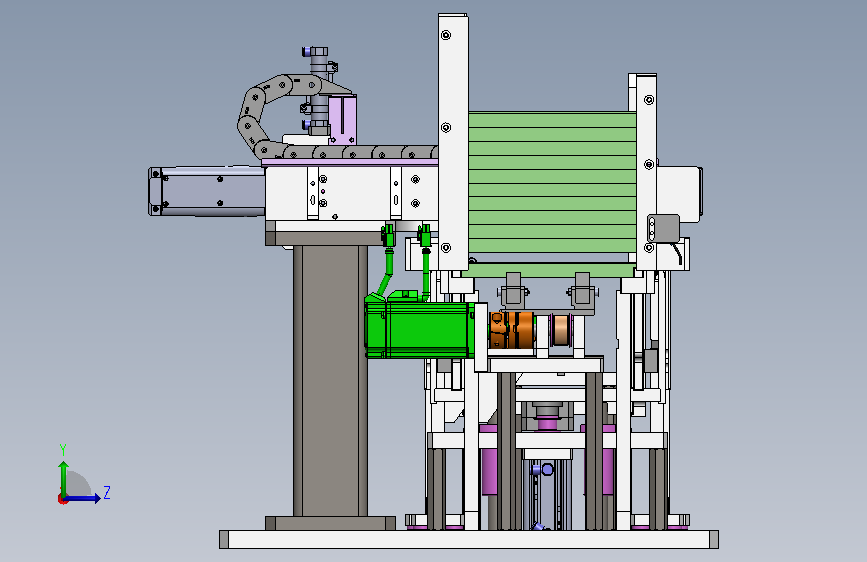
Task: Click the red origin of the orientation triad
Action: 62,499
